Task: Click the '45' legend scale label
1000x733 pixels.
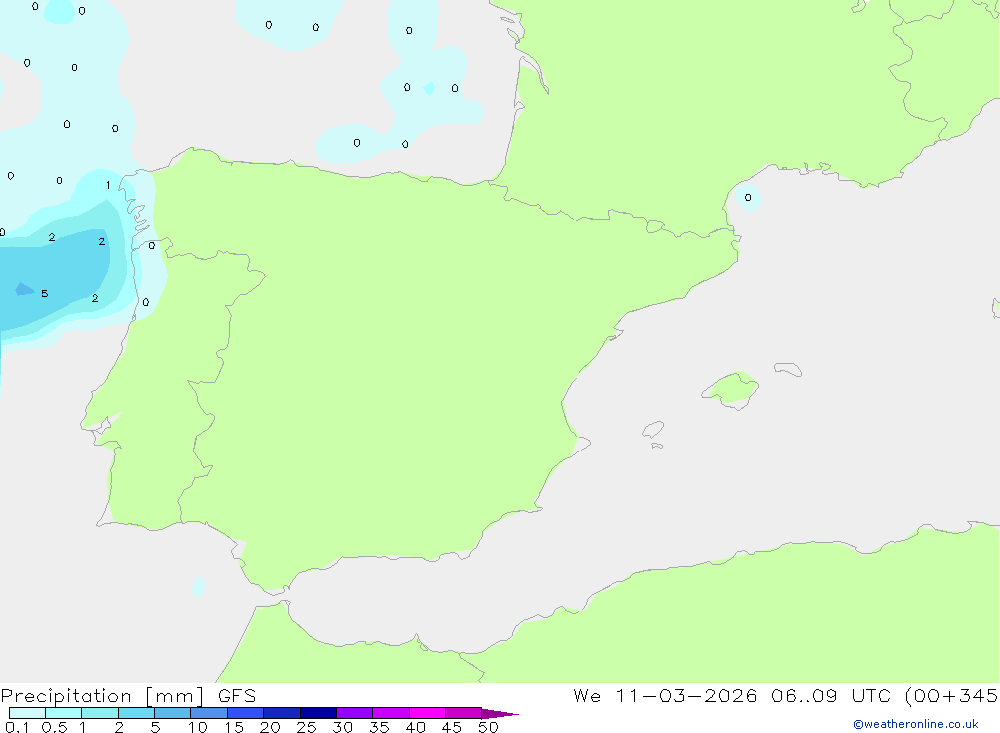Action: coord(452,727)
